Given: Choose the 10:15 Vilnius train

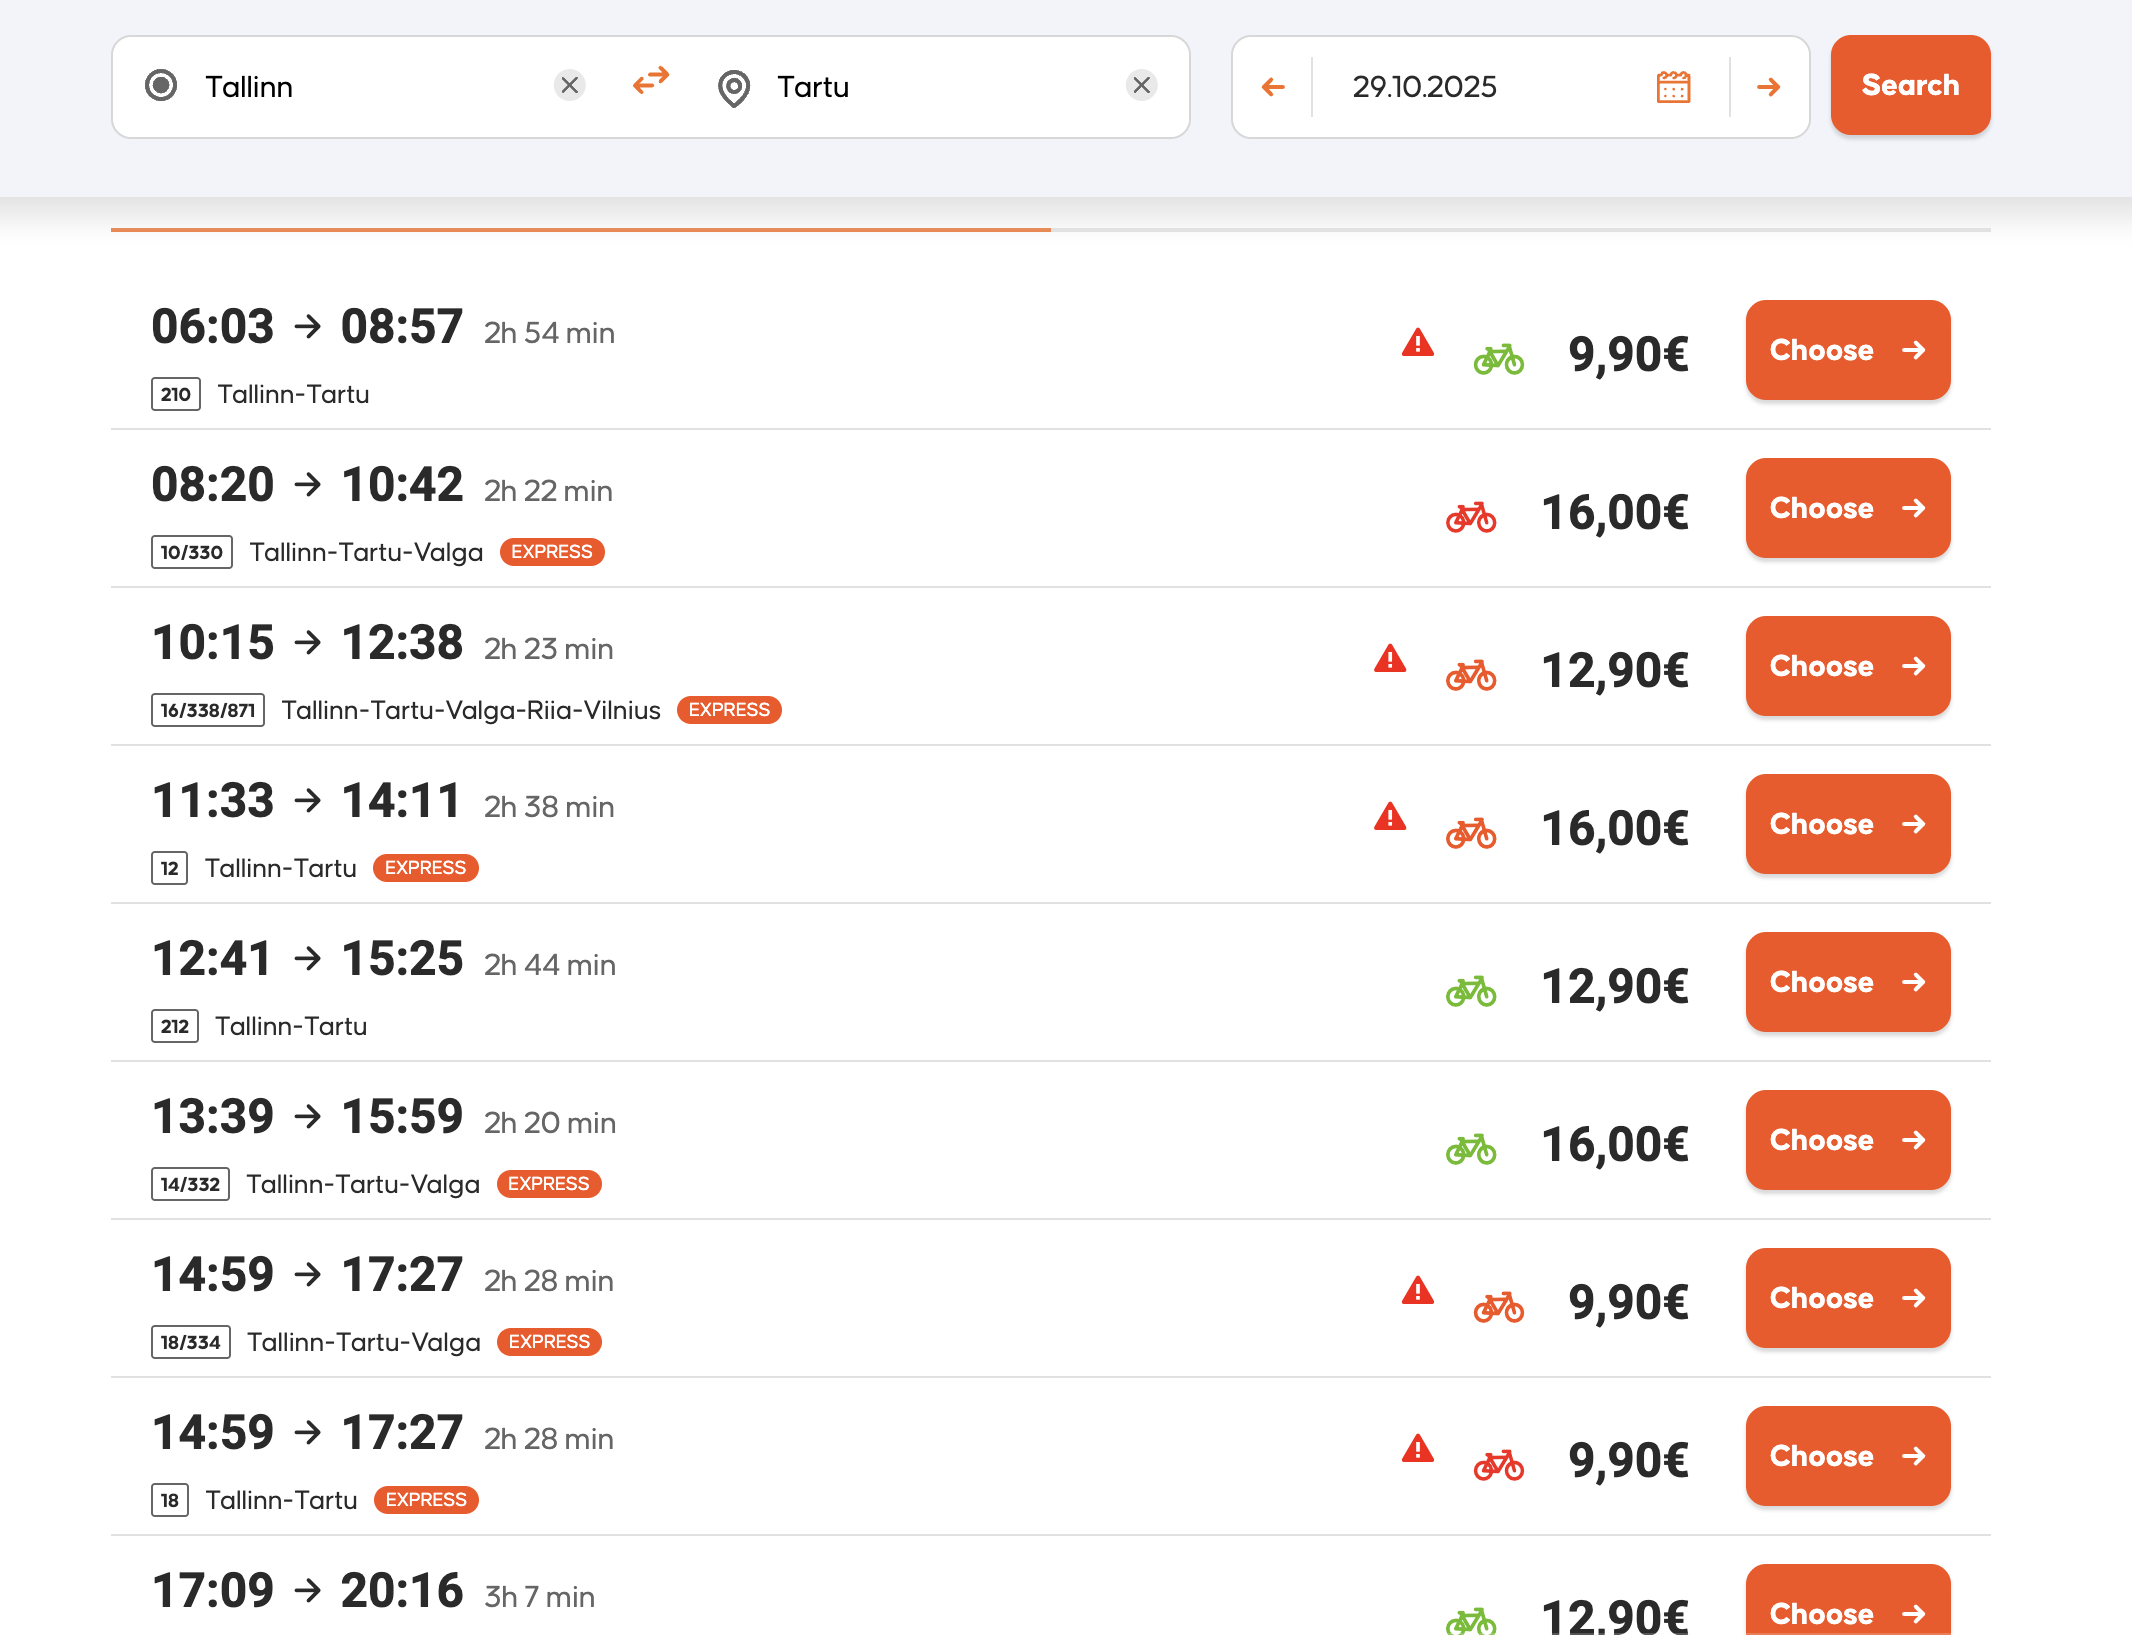Looking at the screenshot, I should point(1847,666).
